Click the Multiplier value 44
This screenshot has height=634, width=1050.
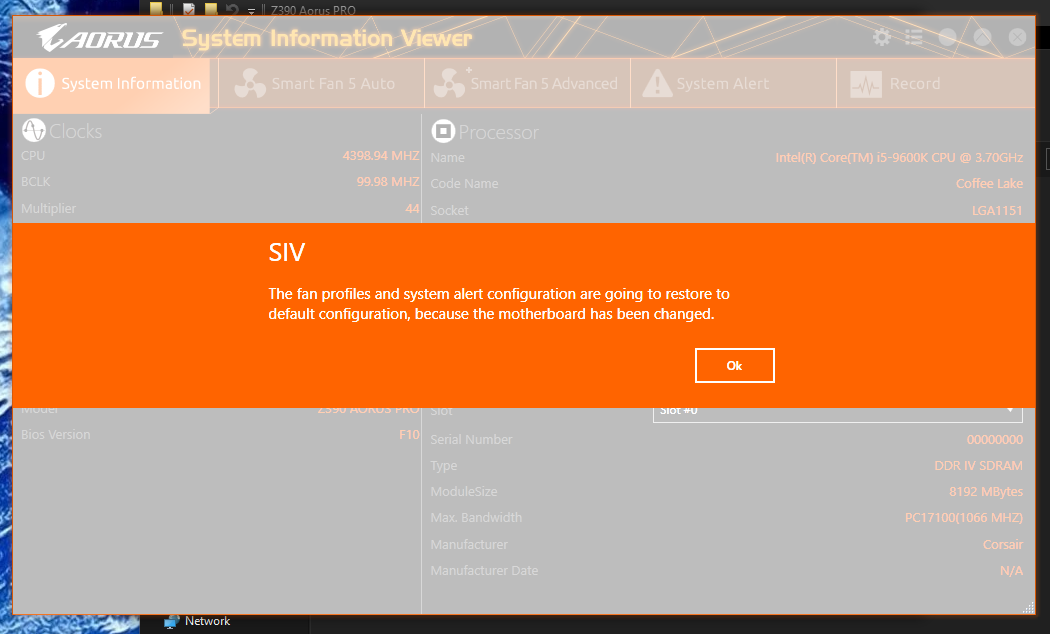coord(412,208)
